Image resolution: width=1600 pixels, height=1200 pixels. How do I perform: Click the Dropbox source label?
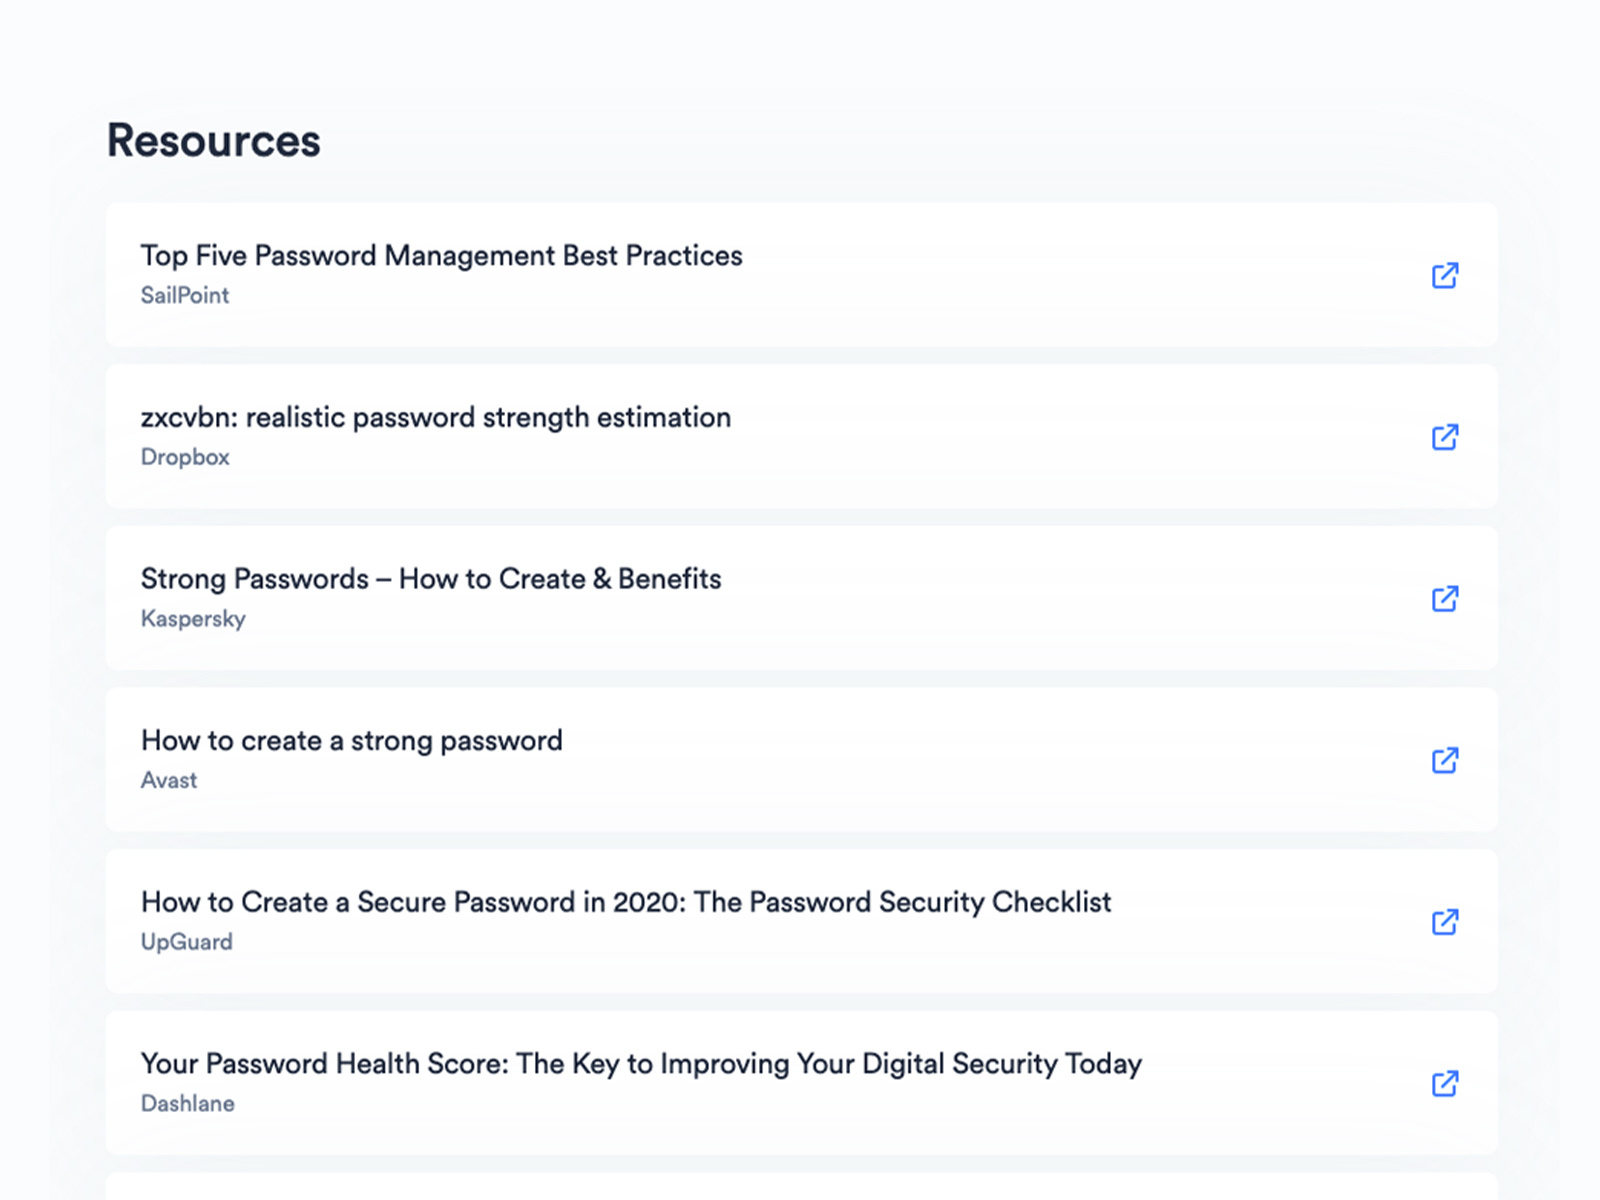(x=185, y=457)
